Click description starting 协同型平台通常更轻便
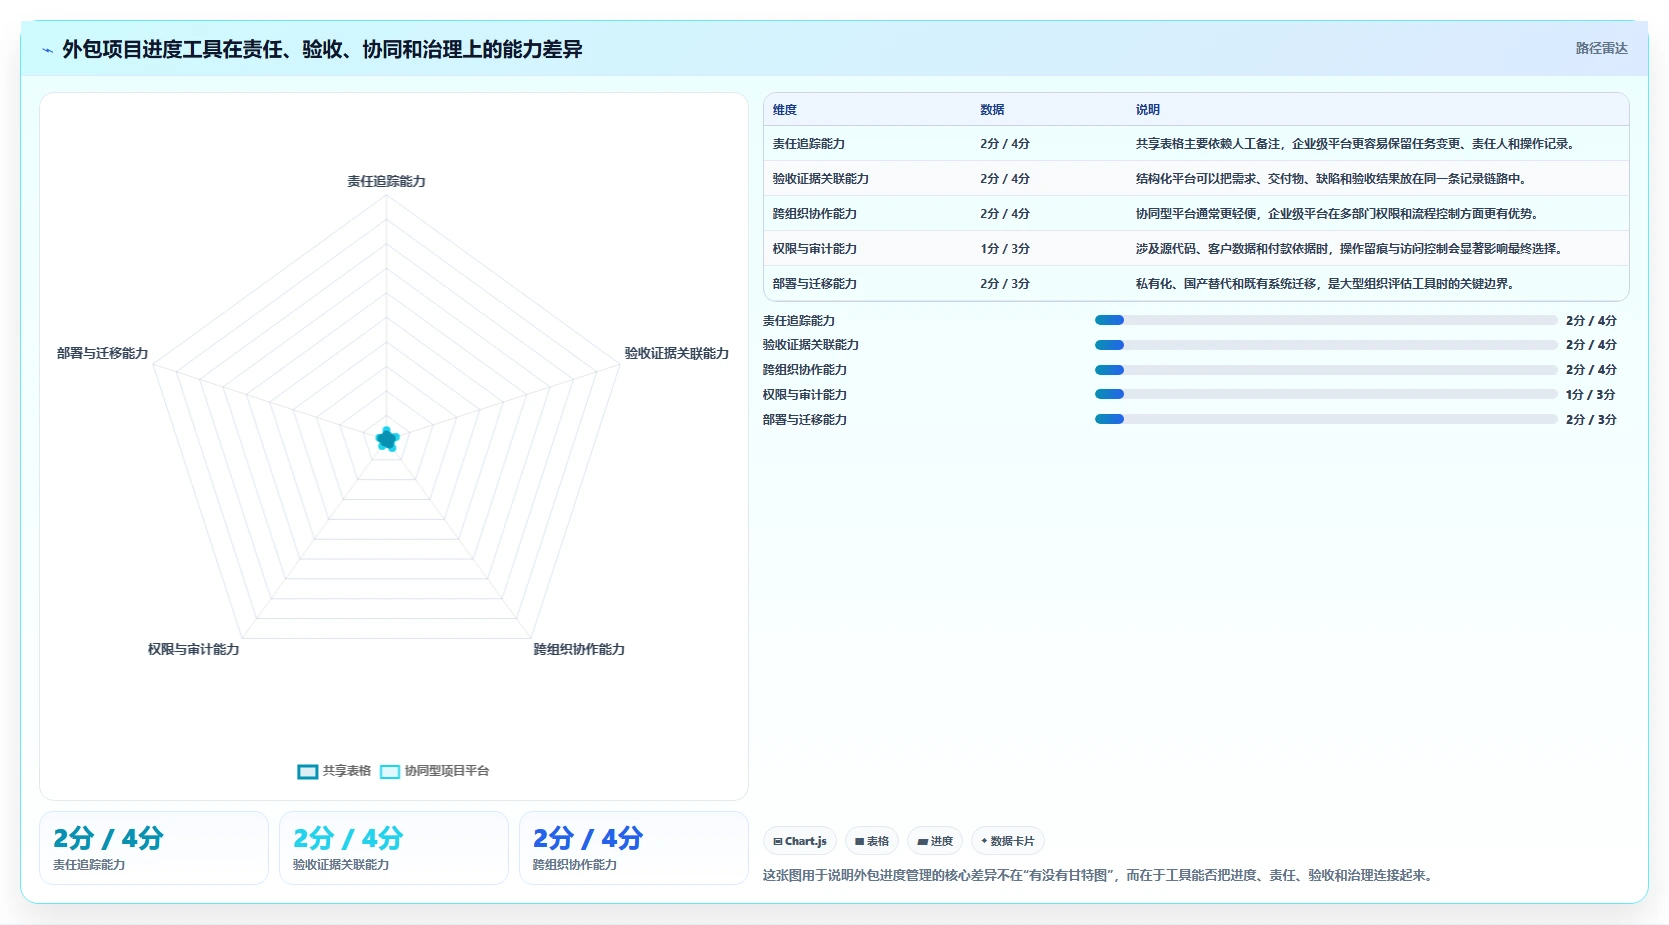 point(1338,214)
